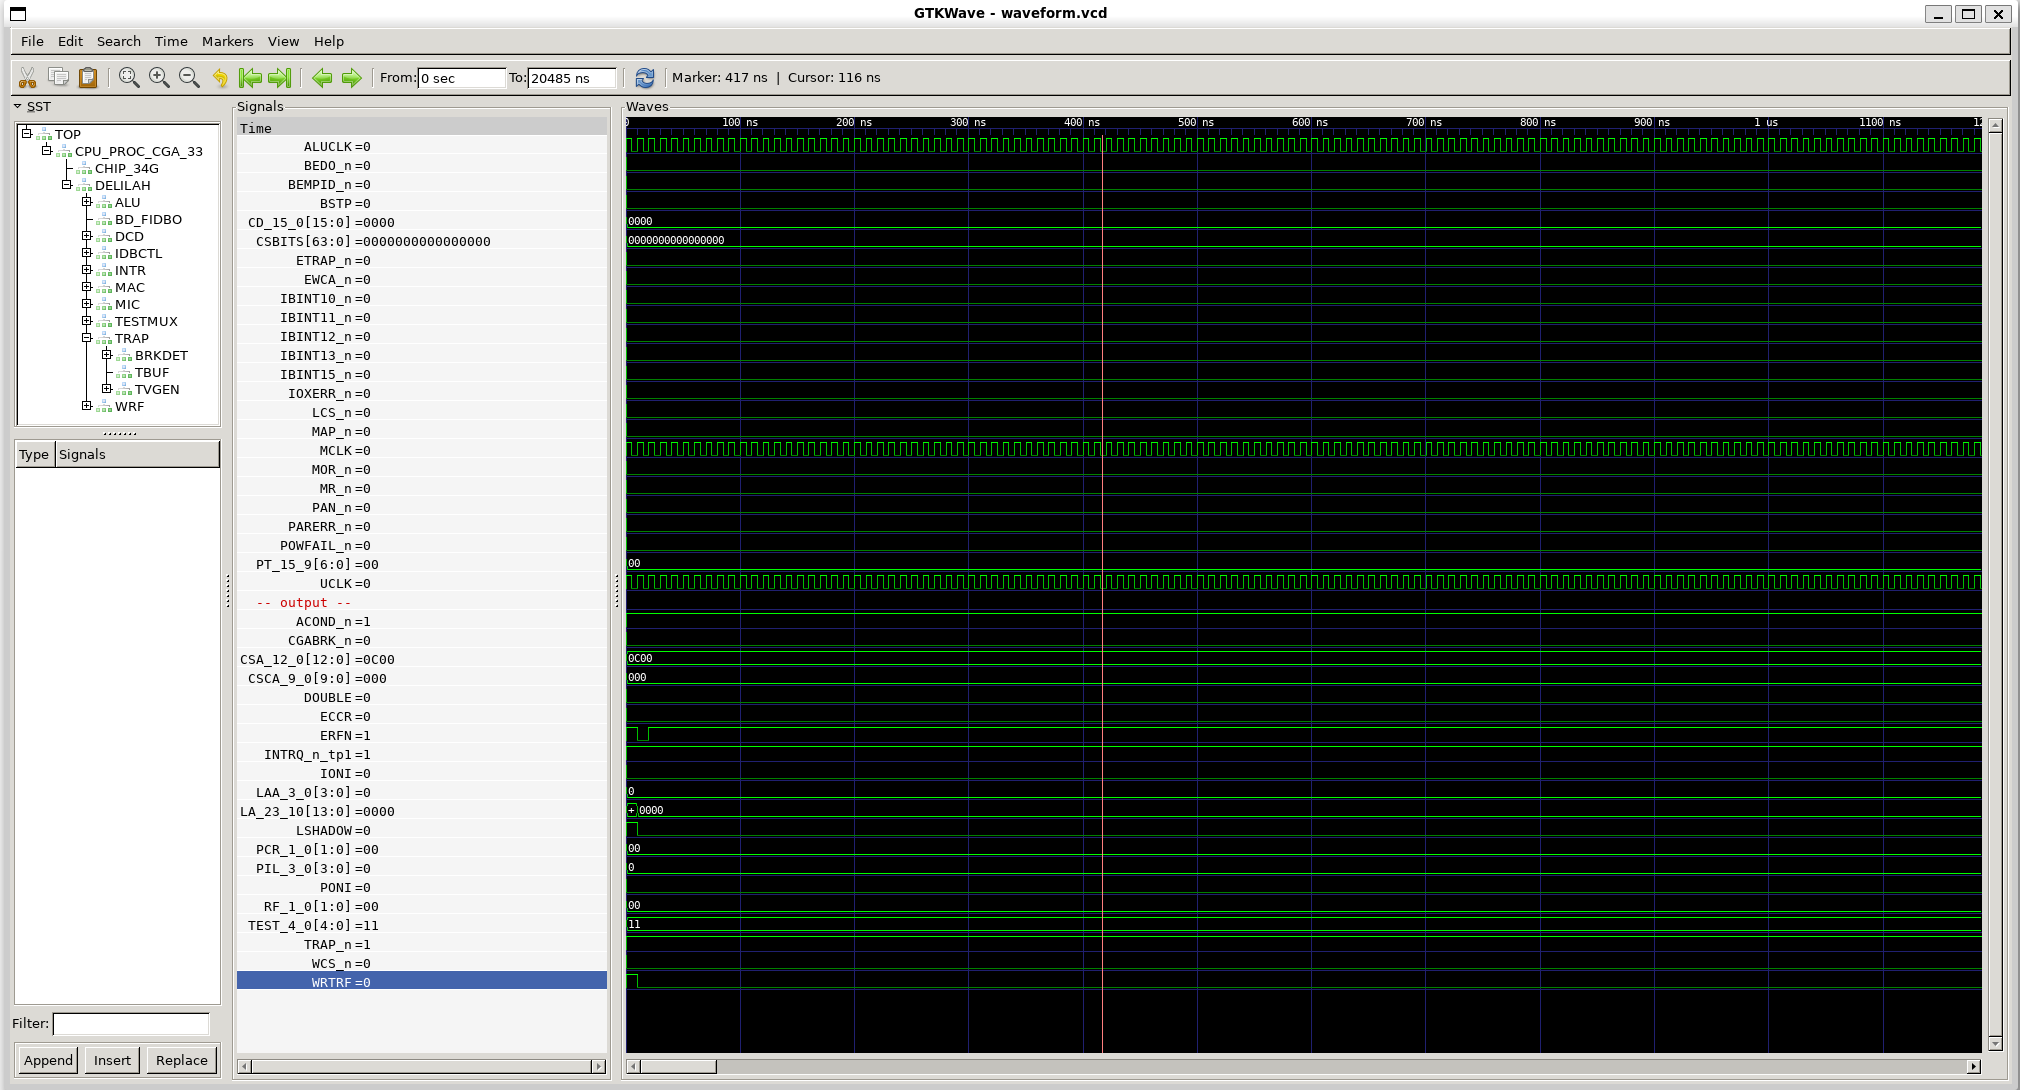Click the Paste toolbar icon
The height and width of the screenshot is (1090, 2020).
[88, 78]
